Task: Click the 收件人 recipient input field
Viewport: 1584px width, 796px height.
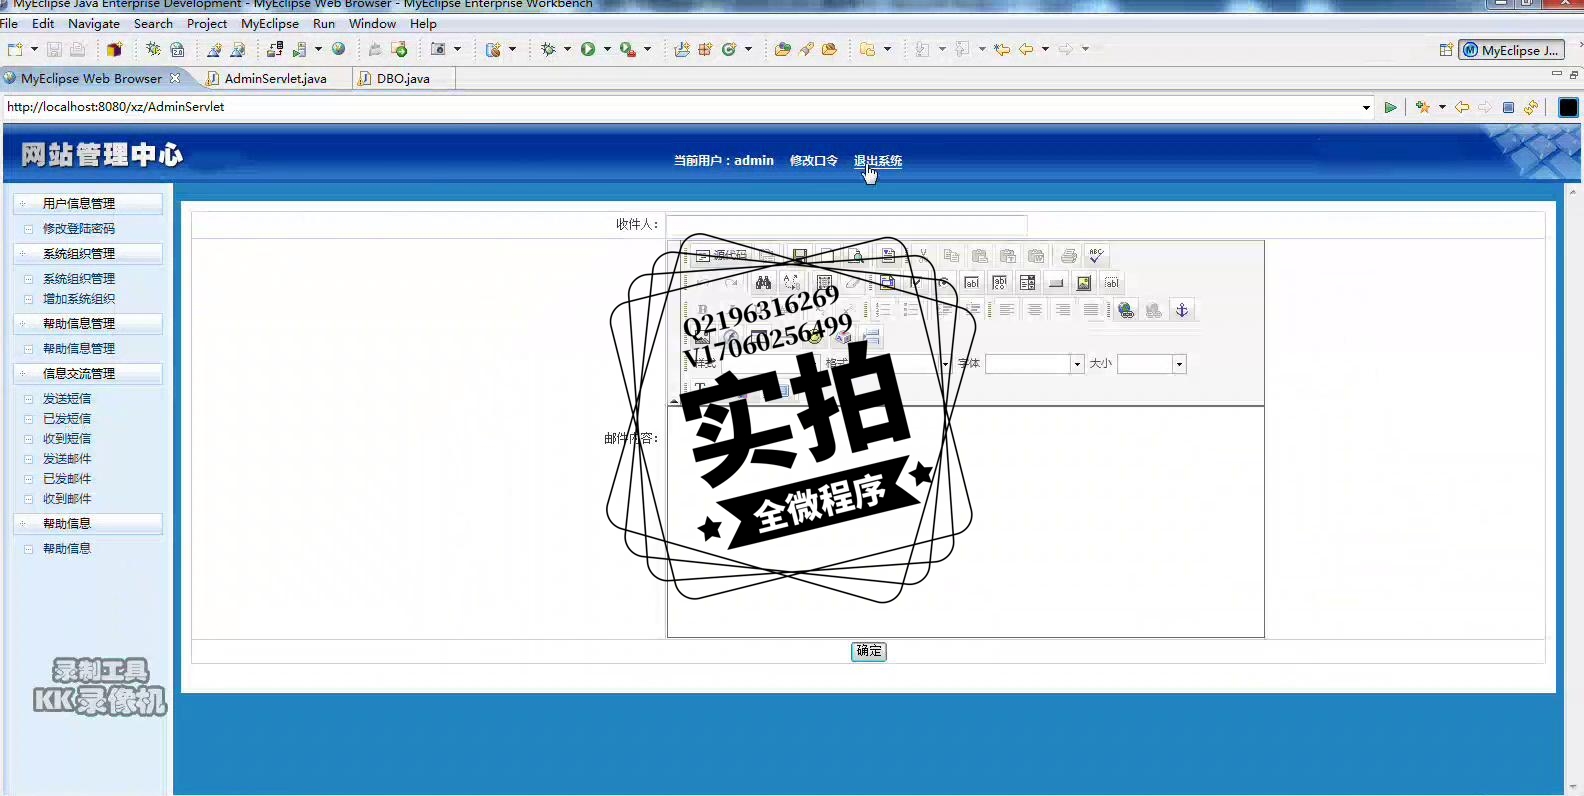Action: pyautogui.click(x=846, y=225)
